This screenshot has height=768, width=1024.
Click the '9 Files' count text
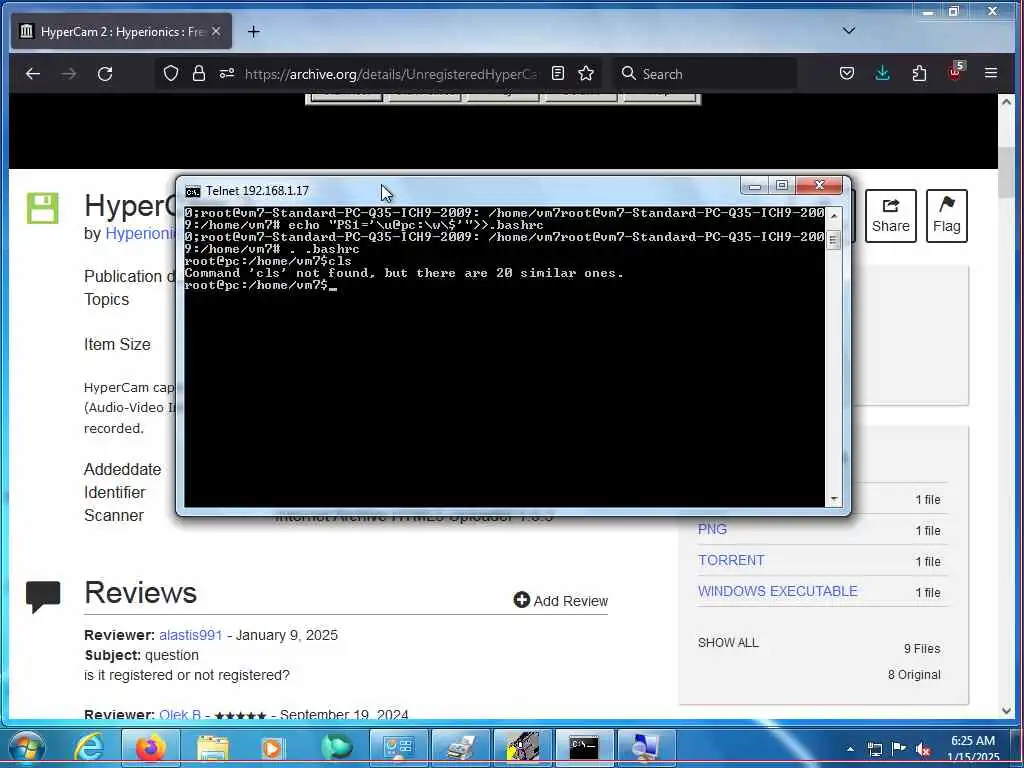coord(921,648)
